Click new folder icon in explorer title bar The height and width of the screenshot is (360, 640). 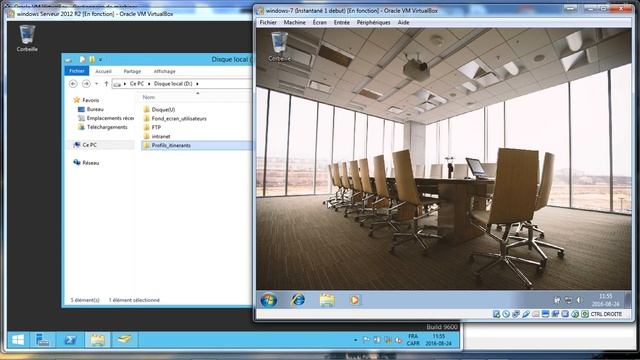(x=92, y=60)
